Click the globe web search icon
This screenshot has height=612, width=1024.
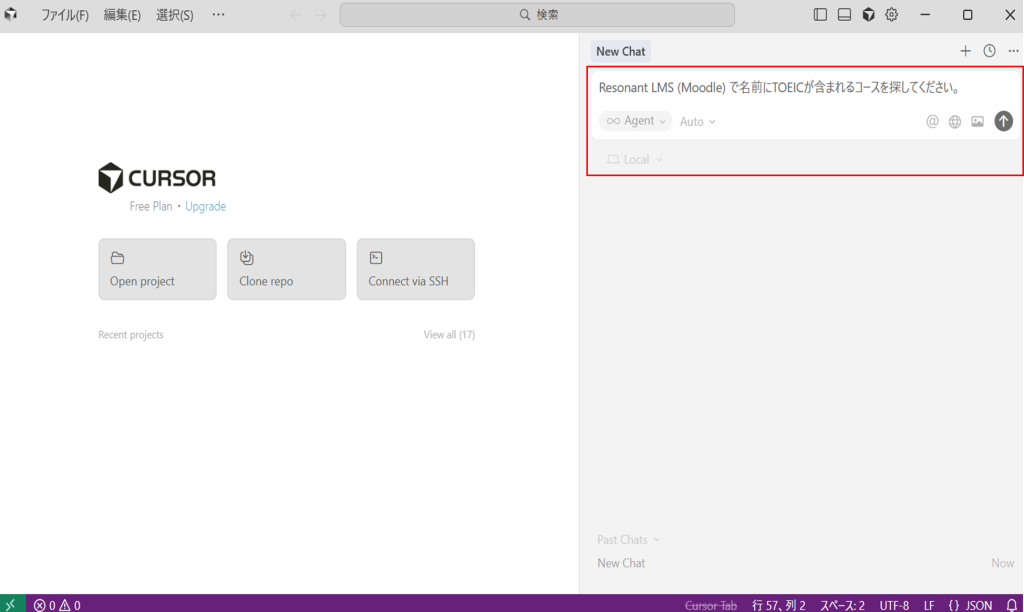(955, 121)
